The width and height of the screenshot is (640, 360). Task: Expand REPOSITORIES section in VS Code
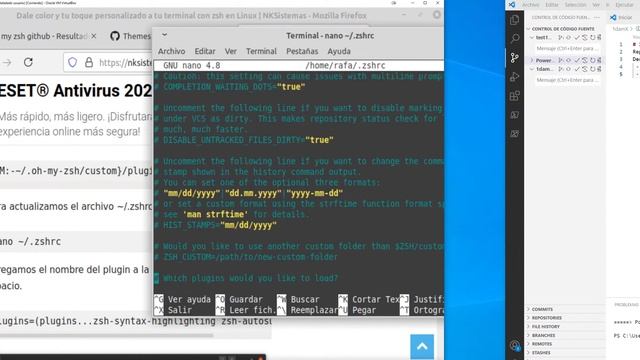coord(546,318)
